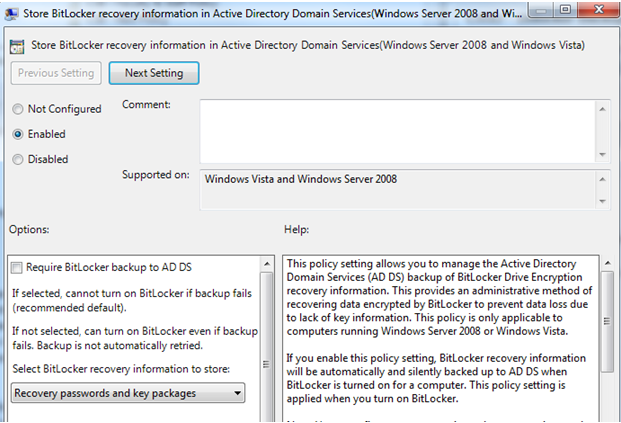Click the Supported on: label
The width and height of the screenshot is (621, 423).
click(x=156, y=175)
